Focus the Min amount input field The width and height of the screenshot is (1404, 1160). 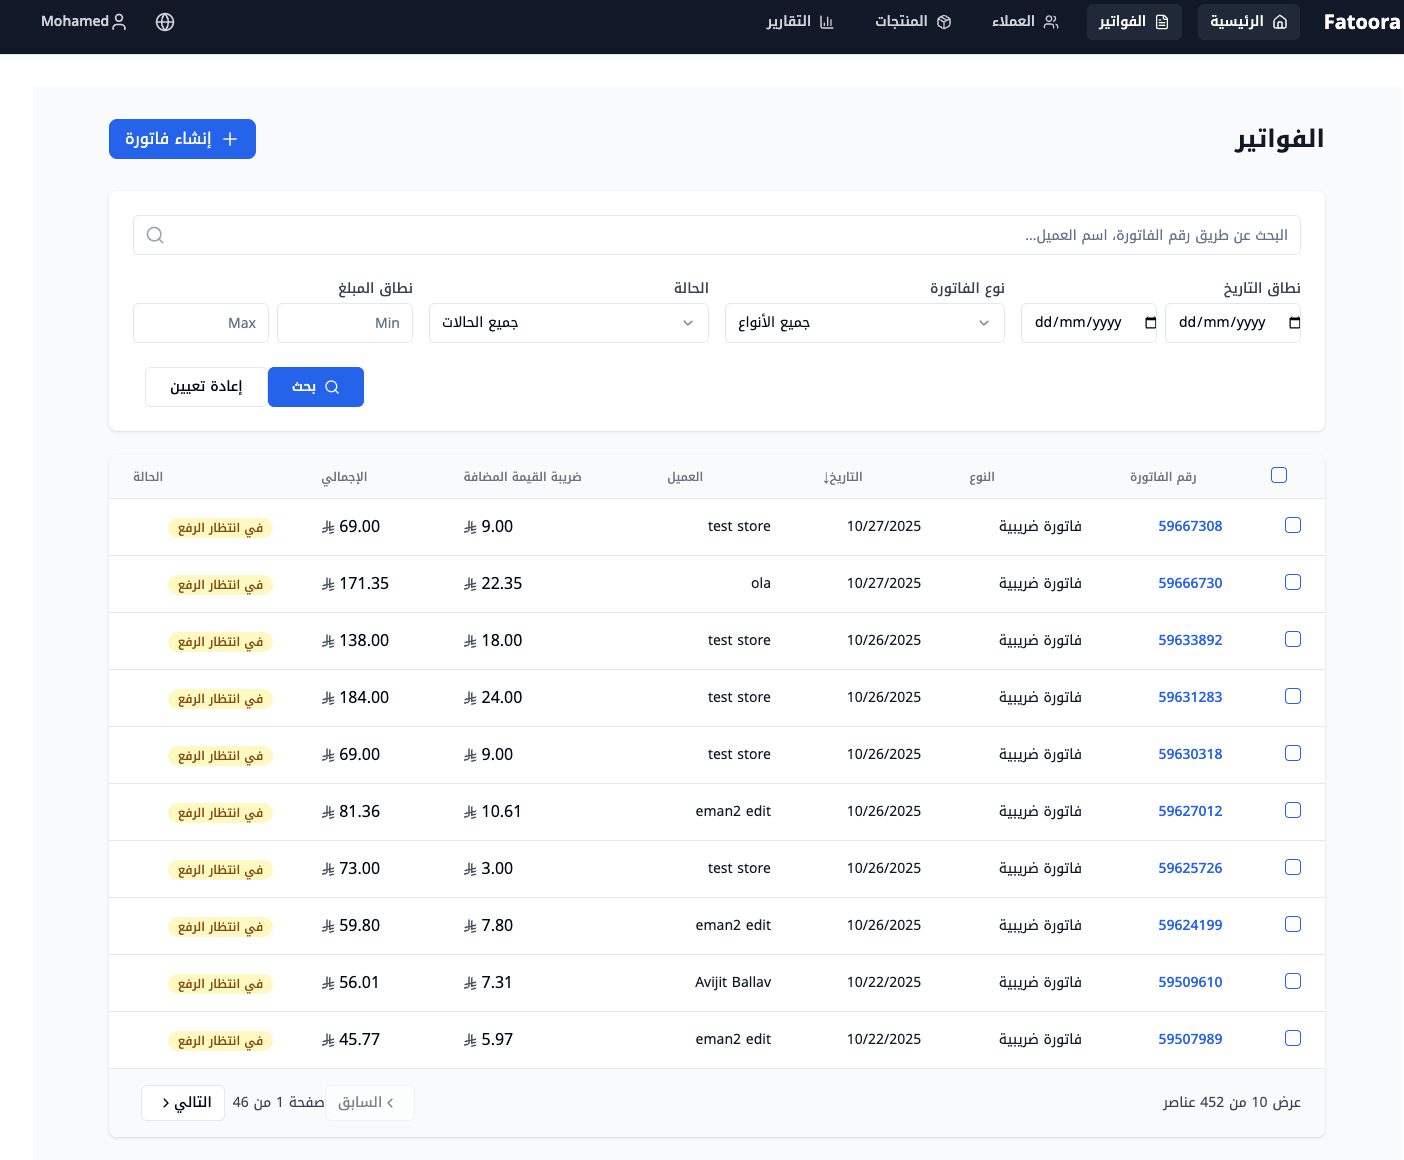pos(345,323)
